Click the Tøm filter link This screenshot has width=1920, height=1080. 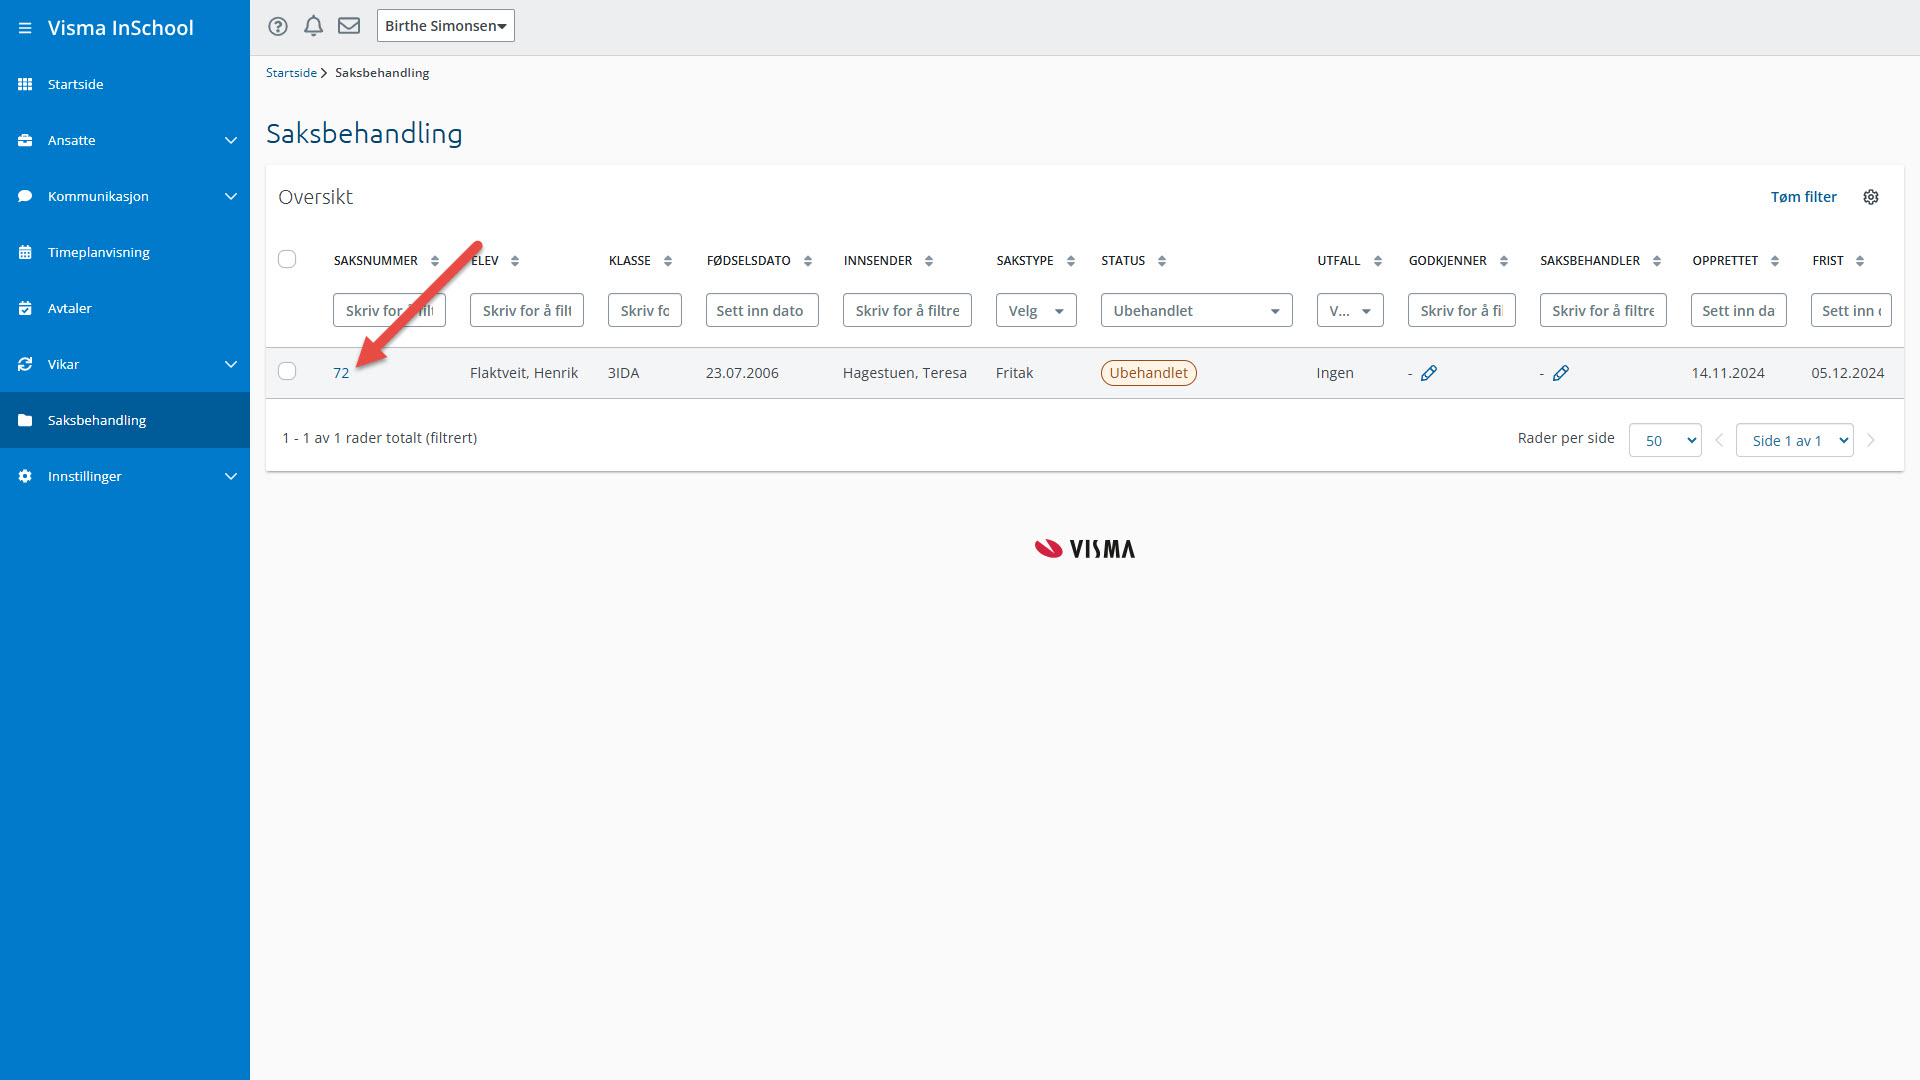point(1803,197)
